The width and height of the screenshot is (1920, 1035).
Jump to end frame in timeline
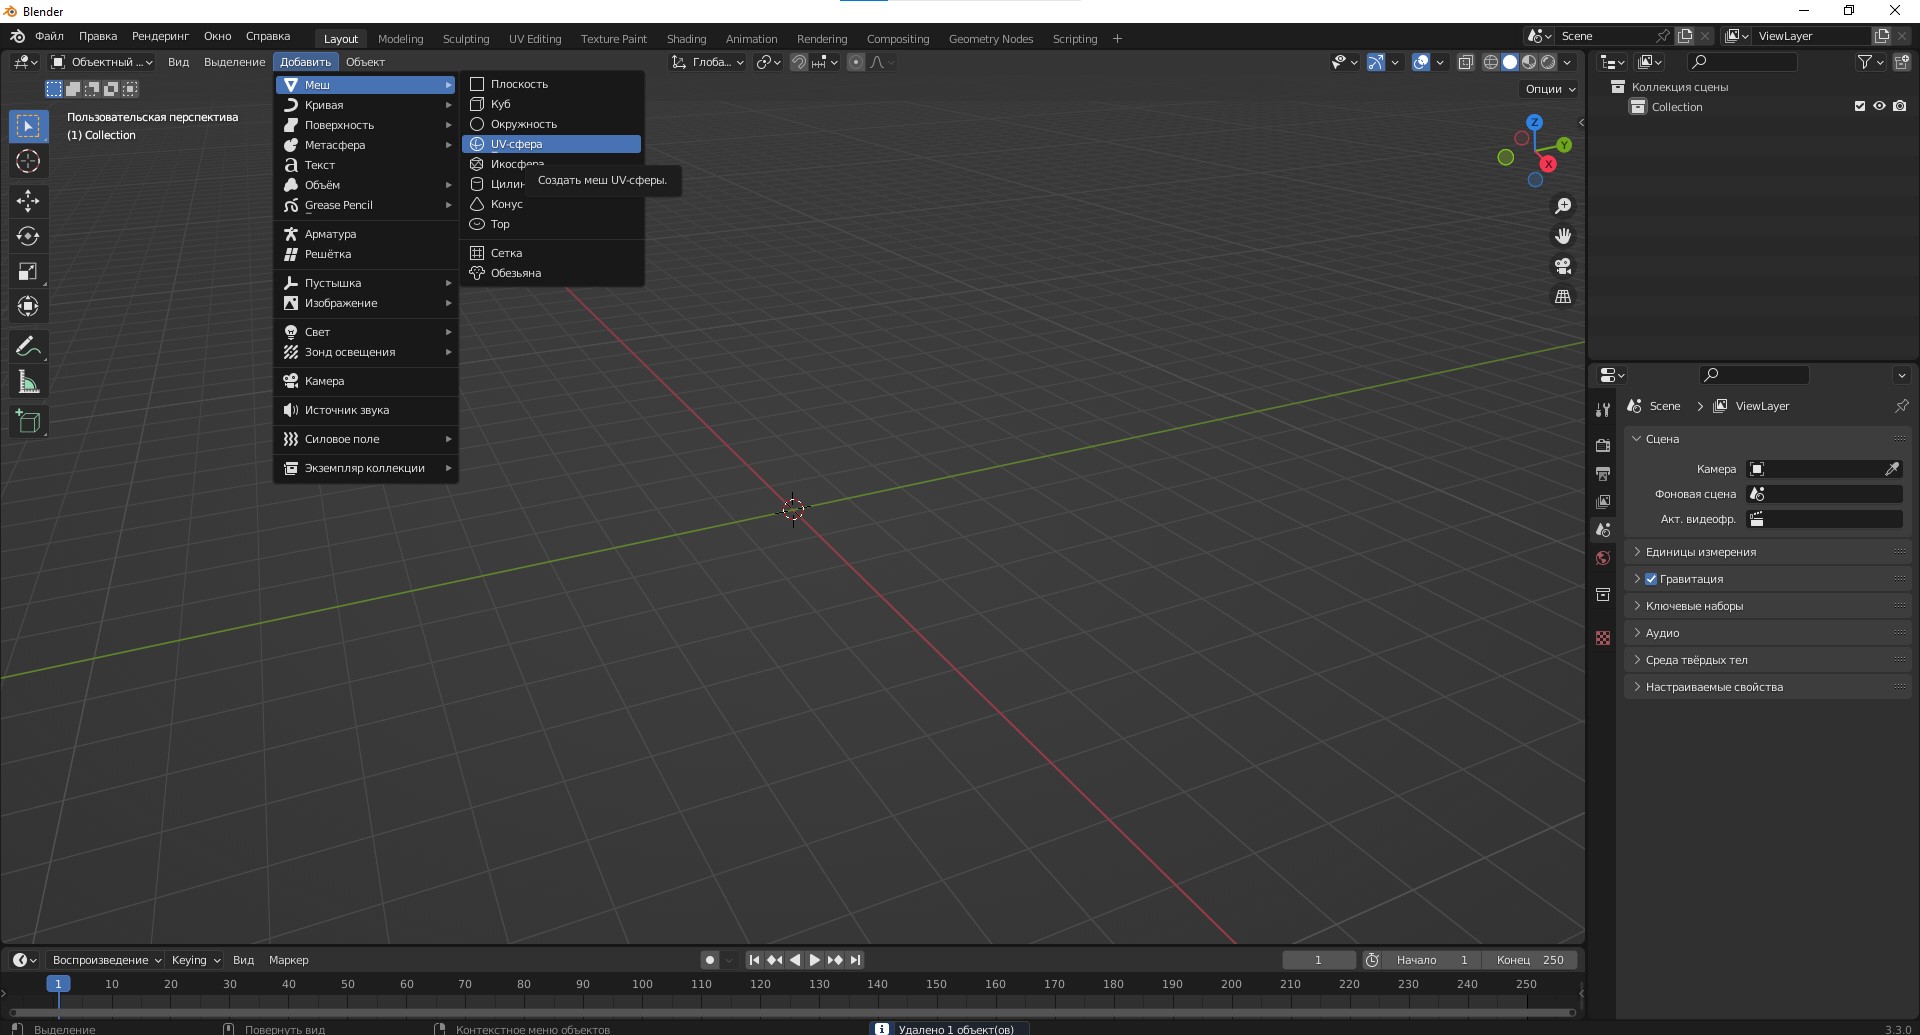(x=855, y=960)
